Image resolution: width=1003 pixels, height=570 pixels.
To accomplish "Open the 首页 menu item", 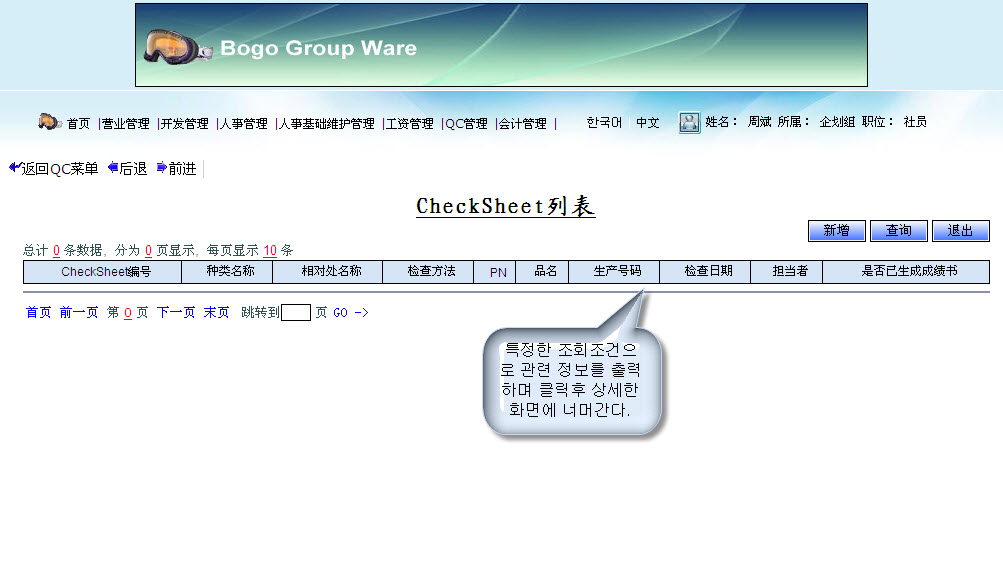I will tap(78, 123).
